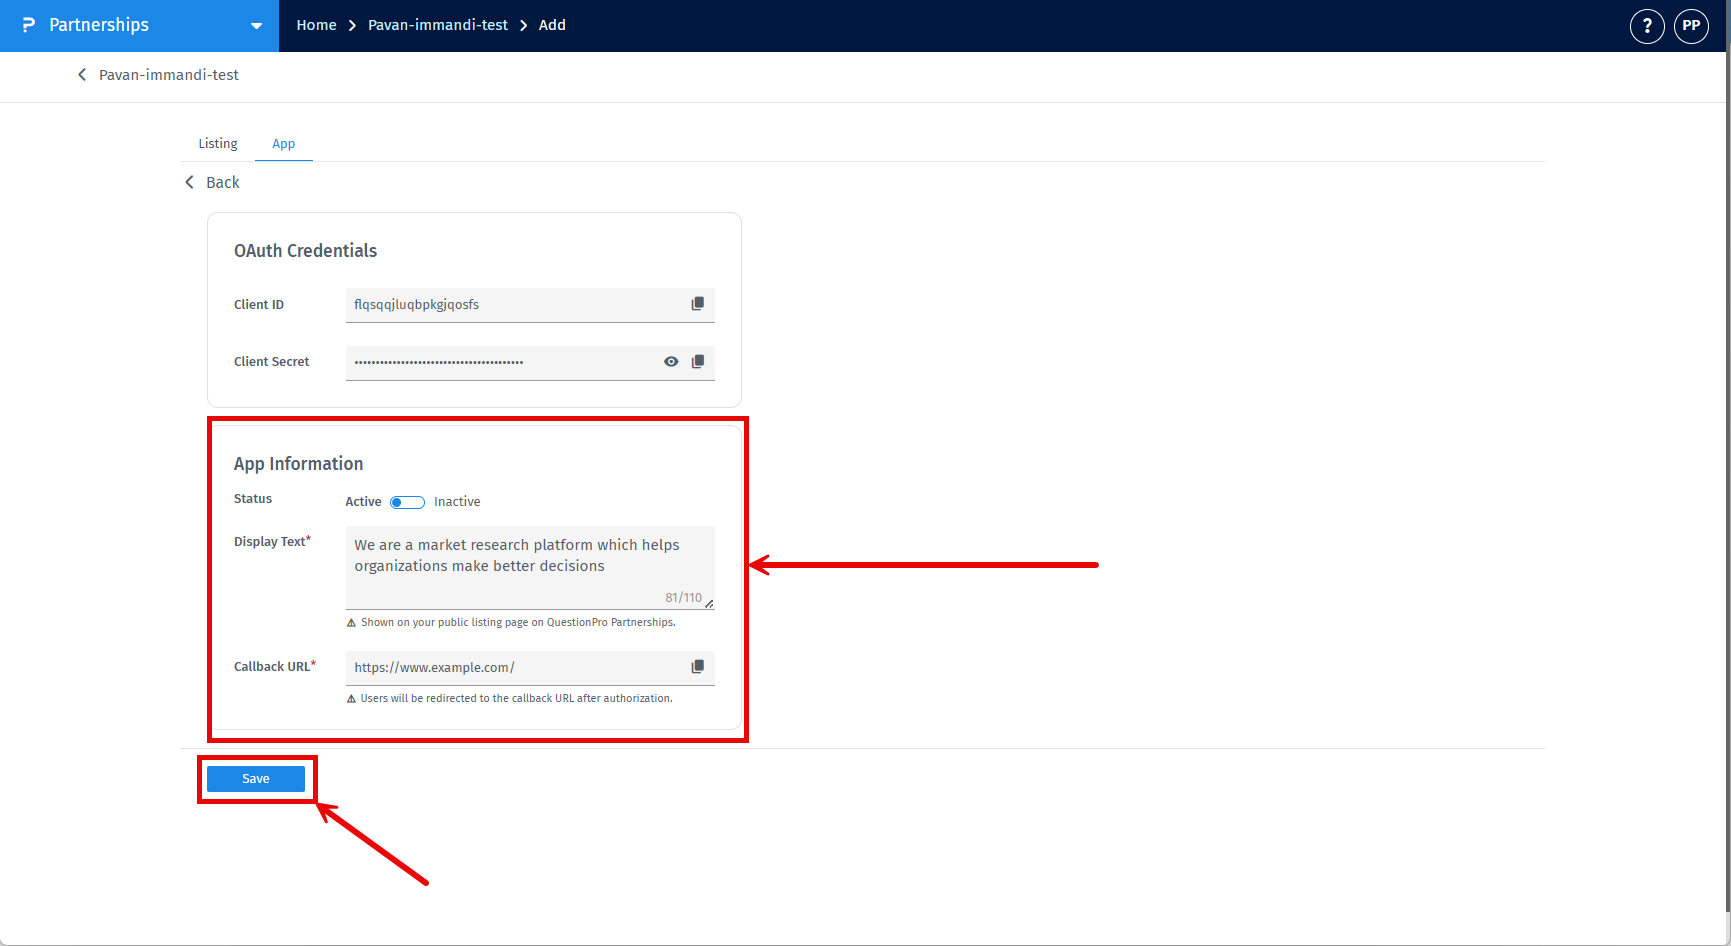
Task: Copy the Callback URL
Action: point(698,667)
